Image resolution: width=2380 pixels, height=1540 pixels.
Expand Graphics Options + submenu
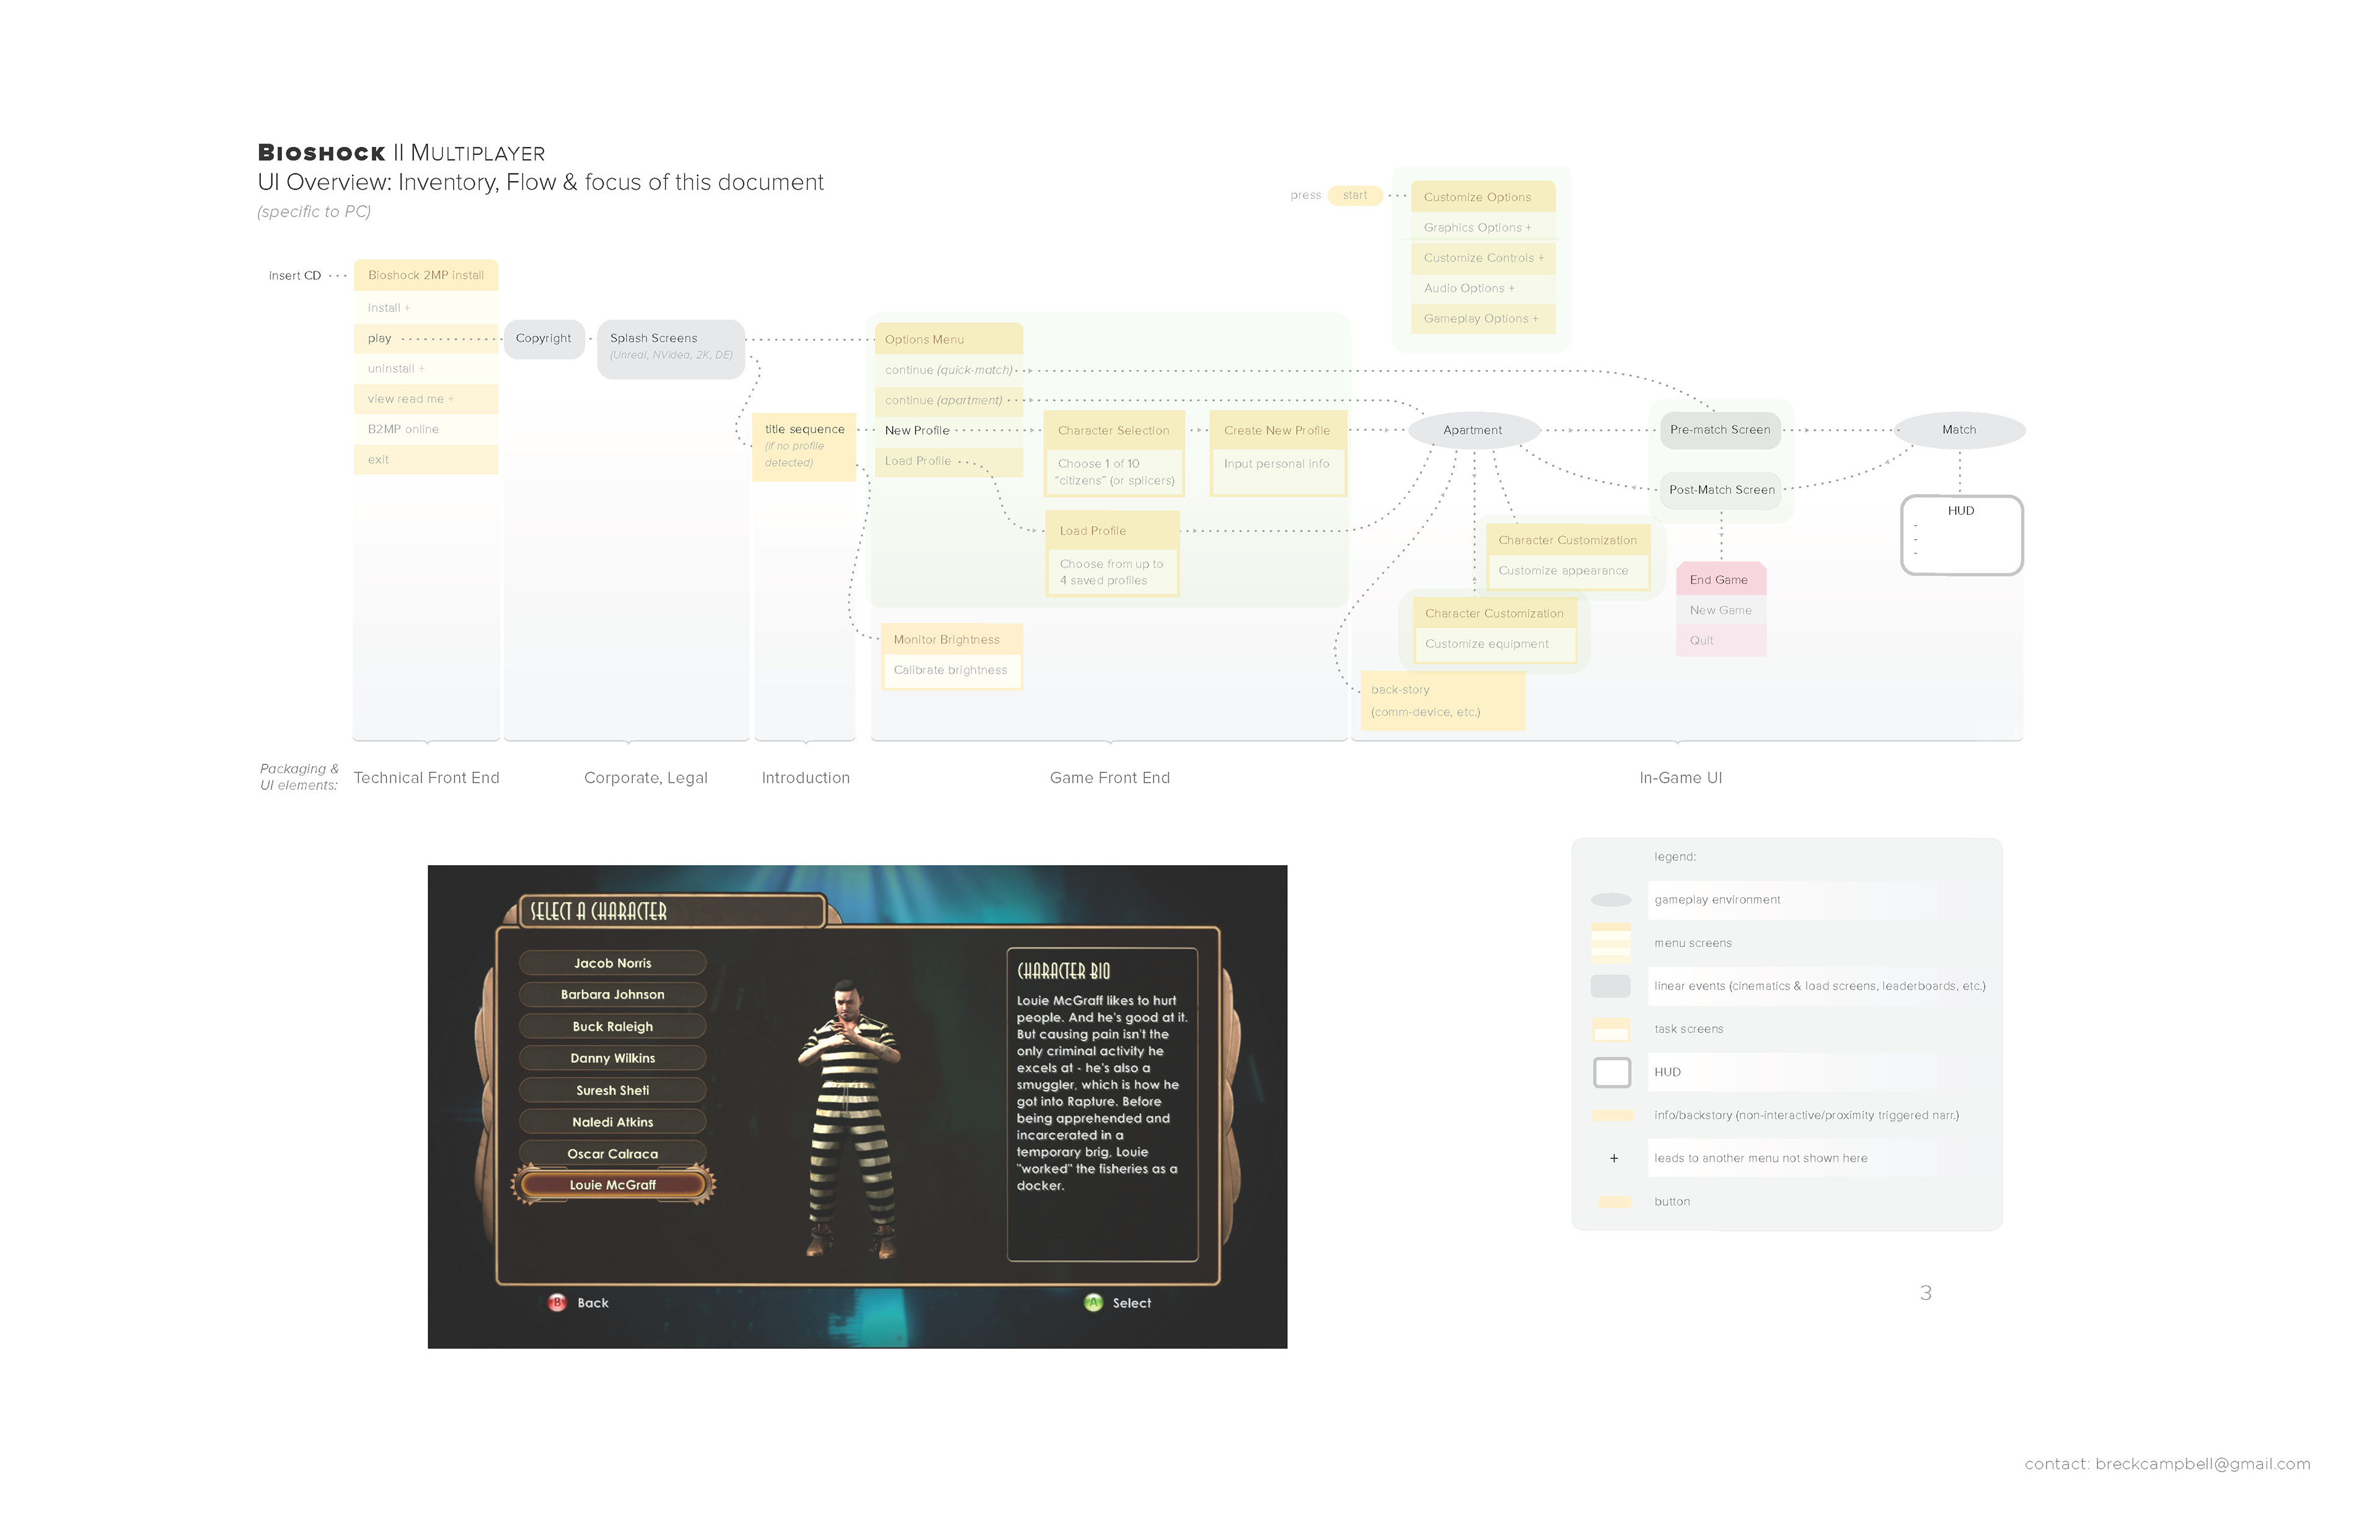pyautogui.click(x=1477, y=228)
